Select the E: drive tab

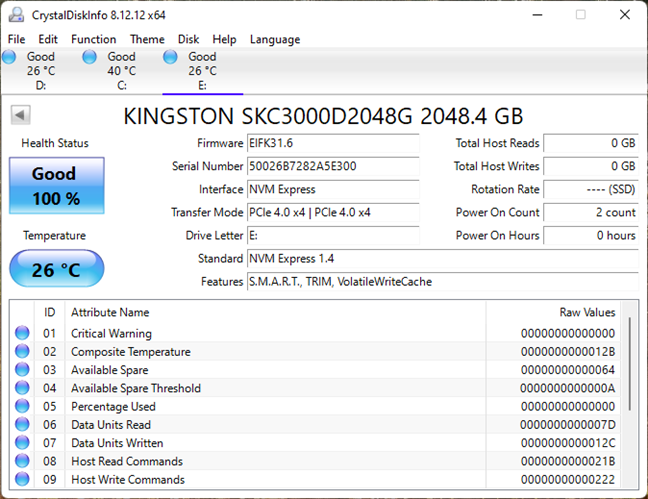[202, 71]
